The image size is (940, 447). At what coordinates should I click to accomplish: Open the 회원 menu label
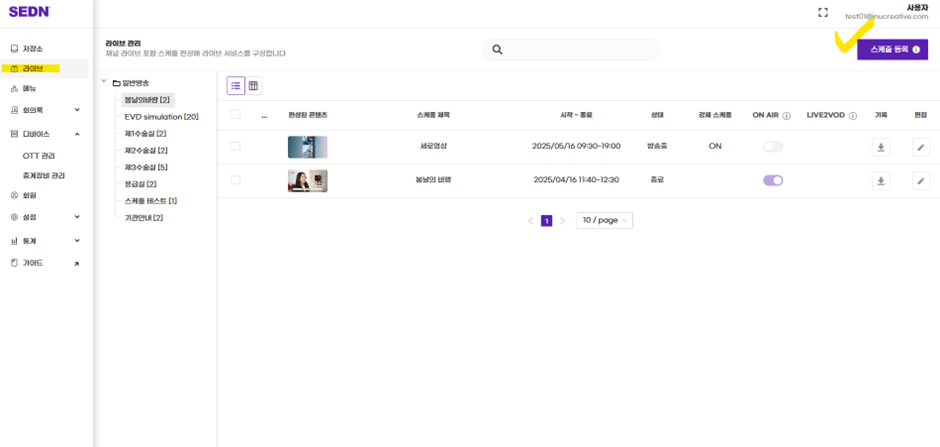pos(29,195)
